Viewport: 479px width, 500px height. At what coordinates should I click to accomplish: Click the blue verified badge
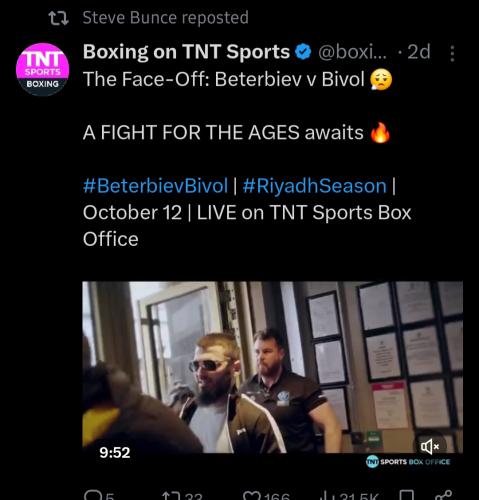click(x=303, y=52)
